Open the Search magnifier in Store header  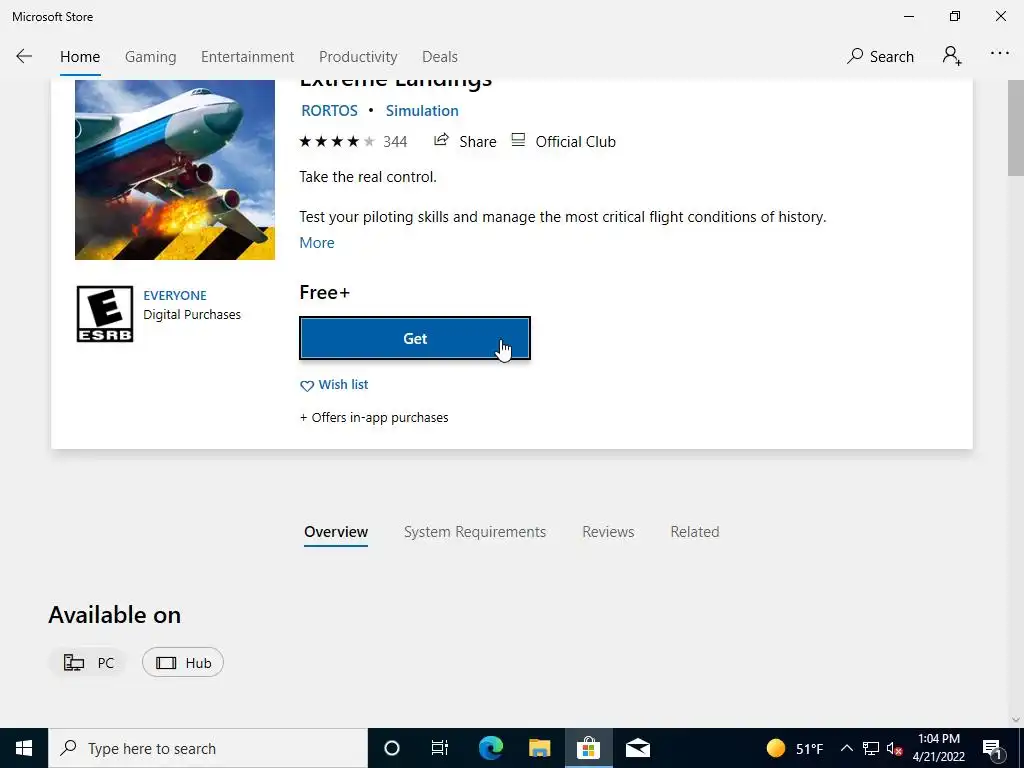pyautogui.click(x=855, y=56)
